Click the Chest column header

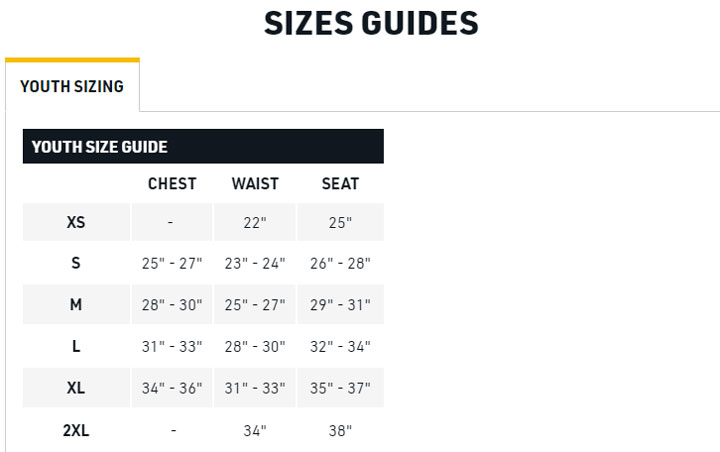172,184
